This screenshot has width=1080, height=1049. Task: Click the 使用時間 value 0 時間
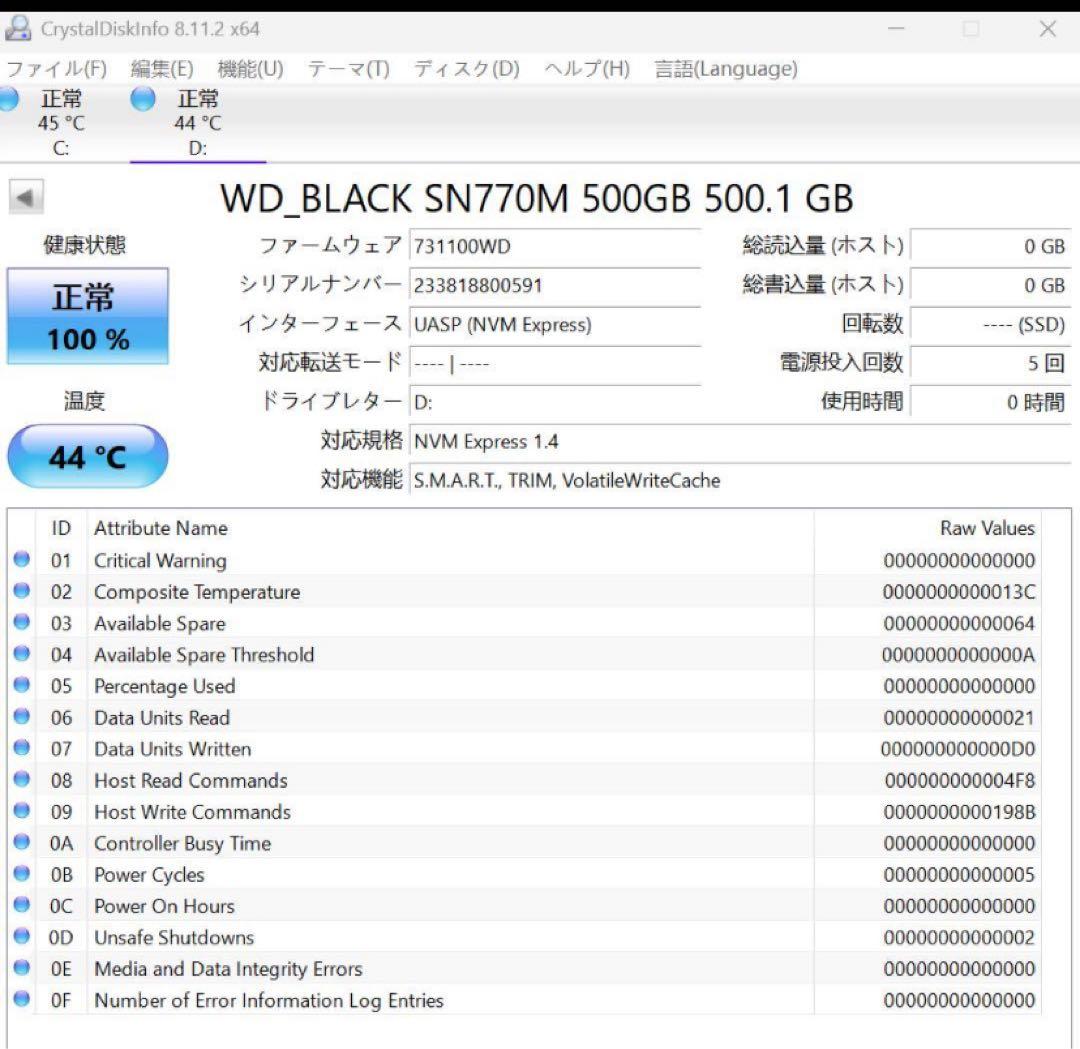pos(990,402)
